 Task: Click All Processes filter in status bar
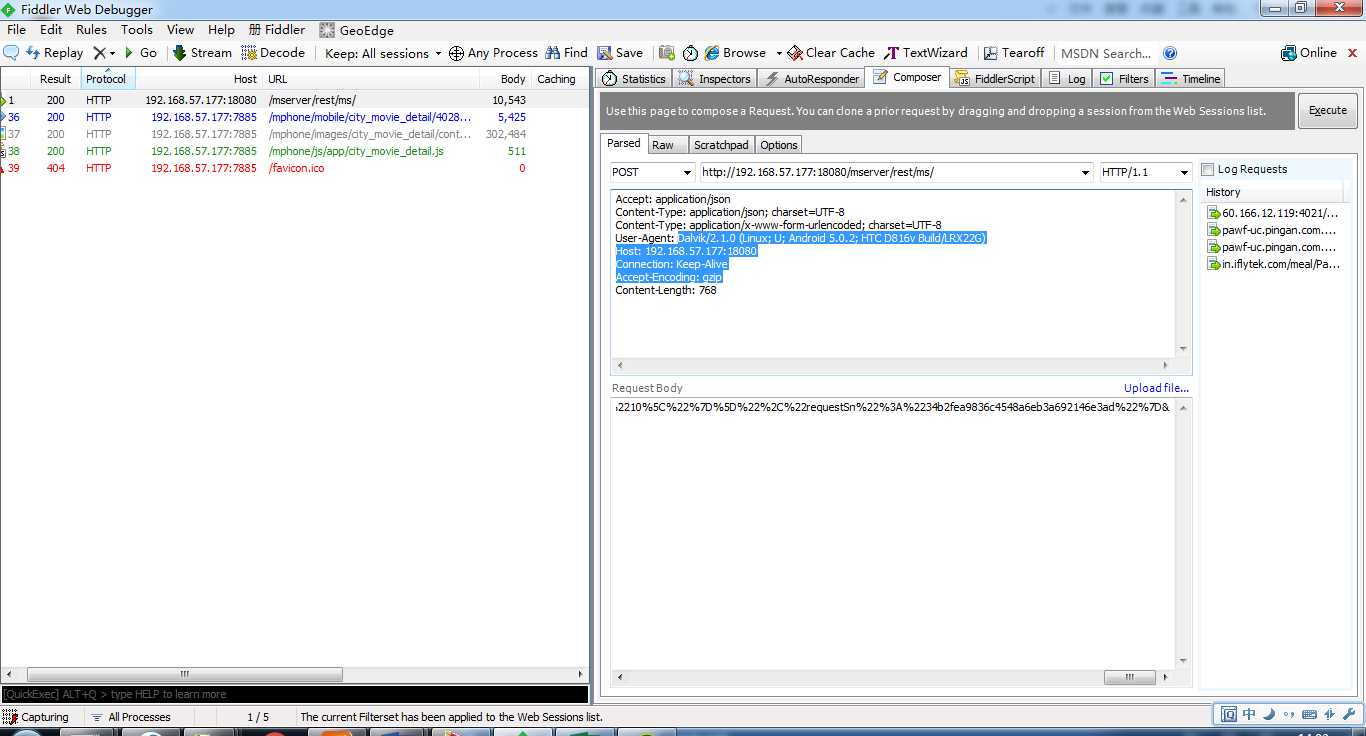coord(130,717)
